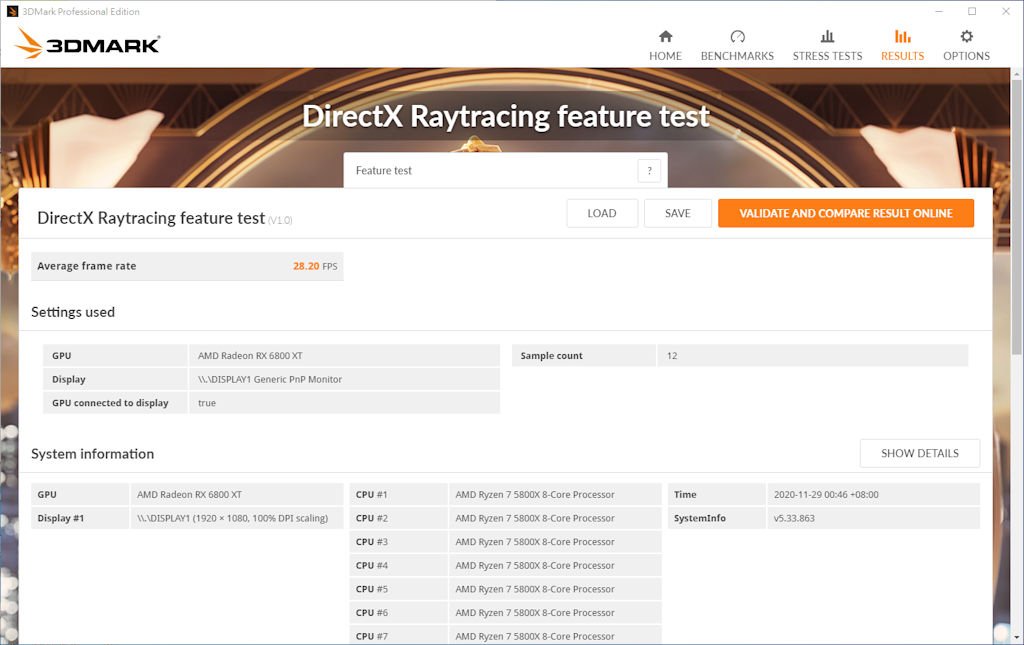Image resolution: width=1024 pixels, height=645 pixels.
Task: Click the Average frame rate label
Action: click(x=87, y=266)
